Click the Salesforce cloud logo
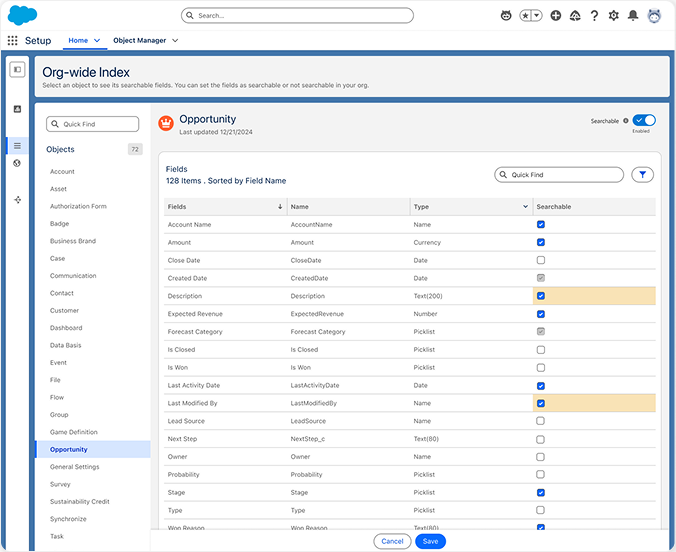The width and height of the screenshot is (676, 552). [22, 16]
